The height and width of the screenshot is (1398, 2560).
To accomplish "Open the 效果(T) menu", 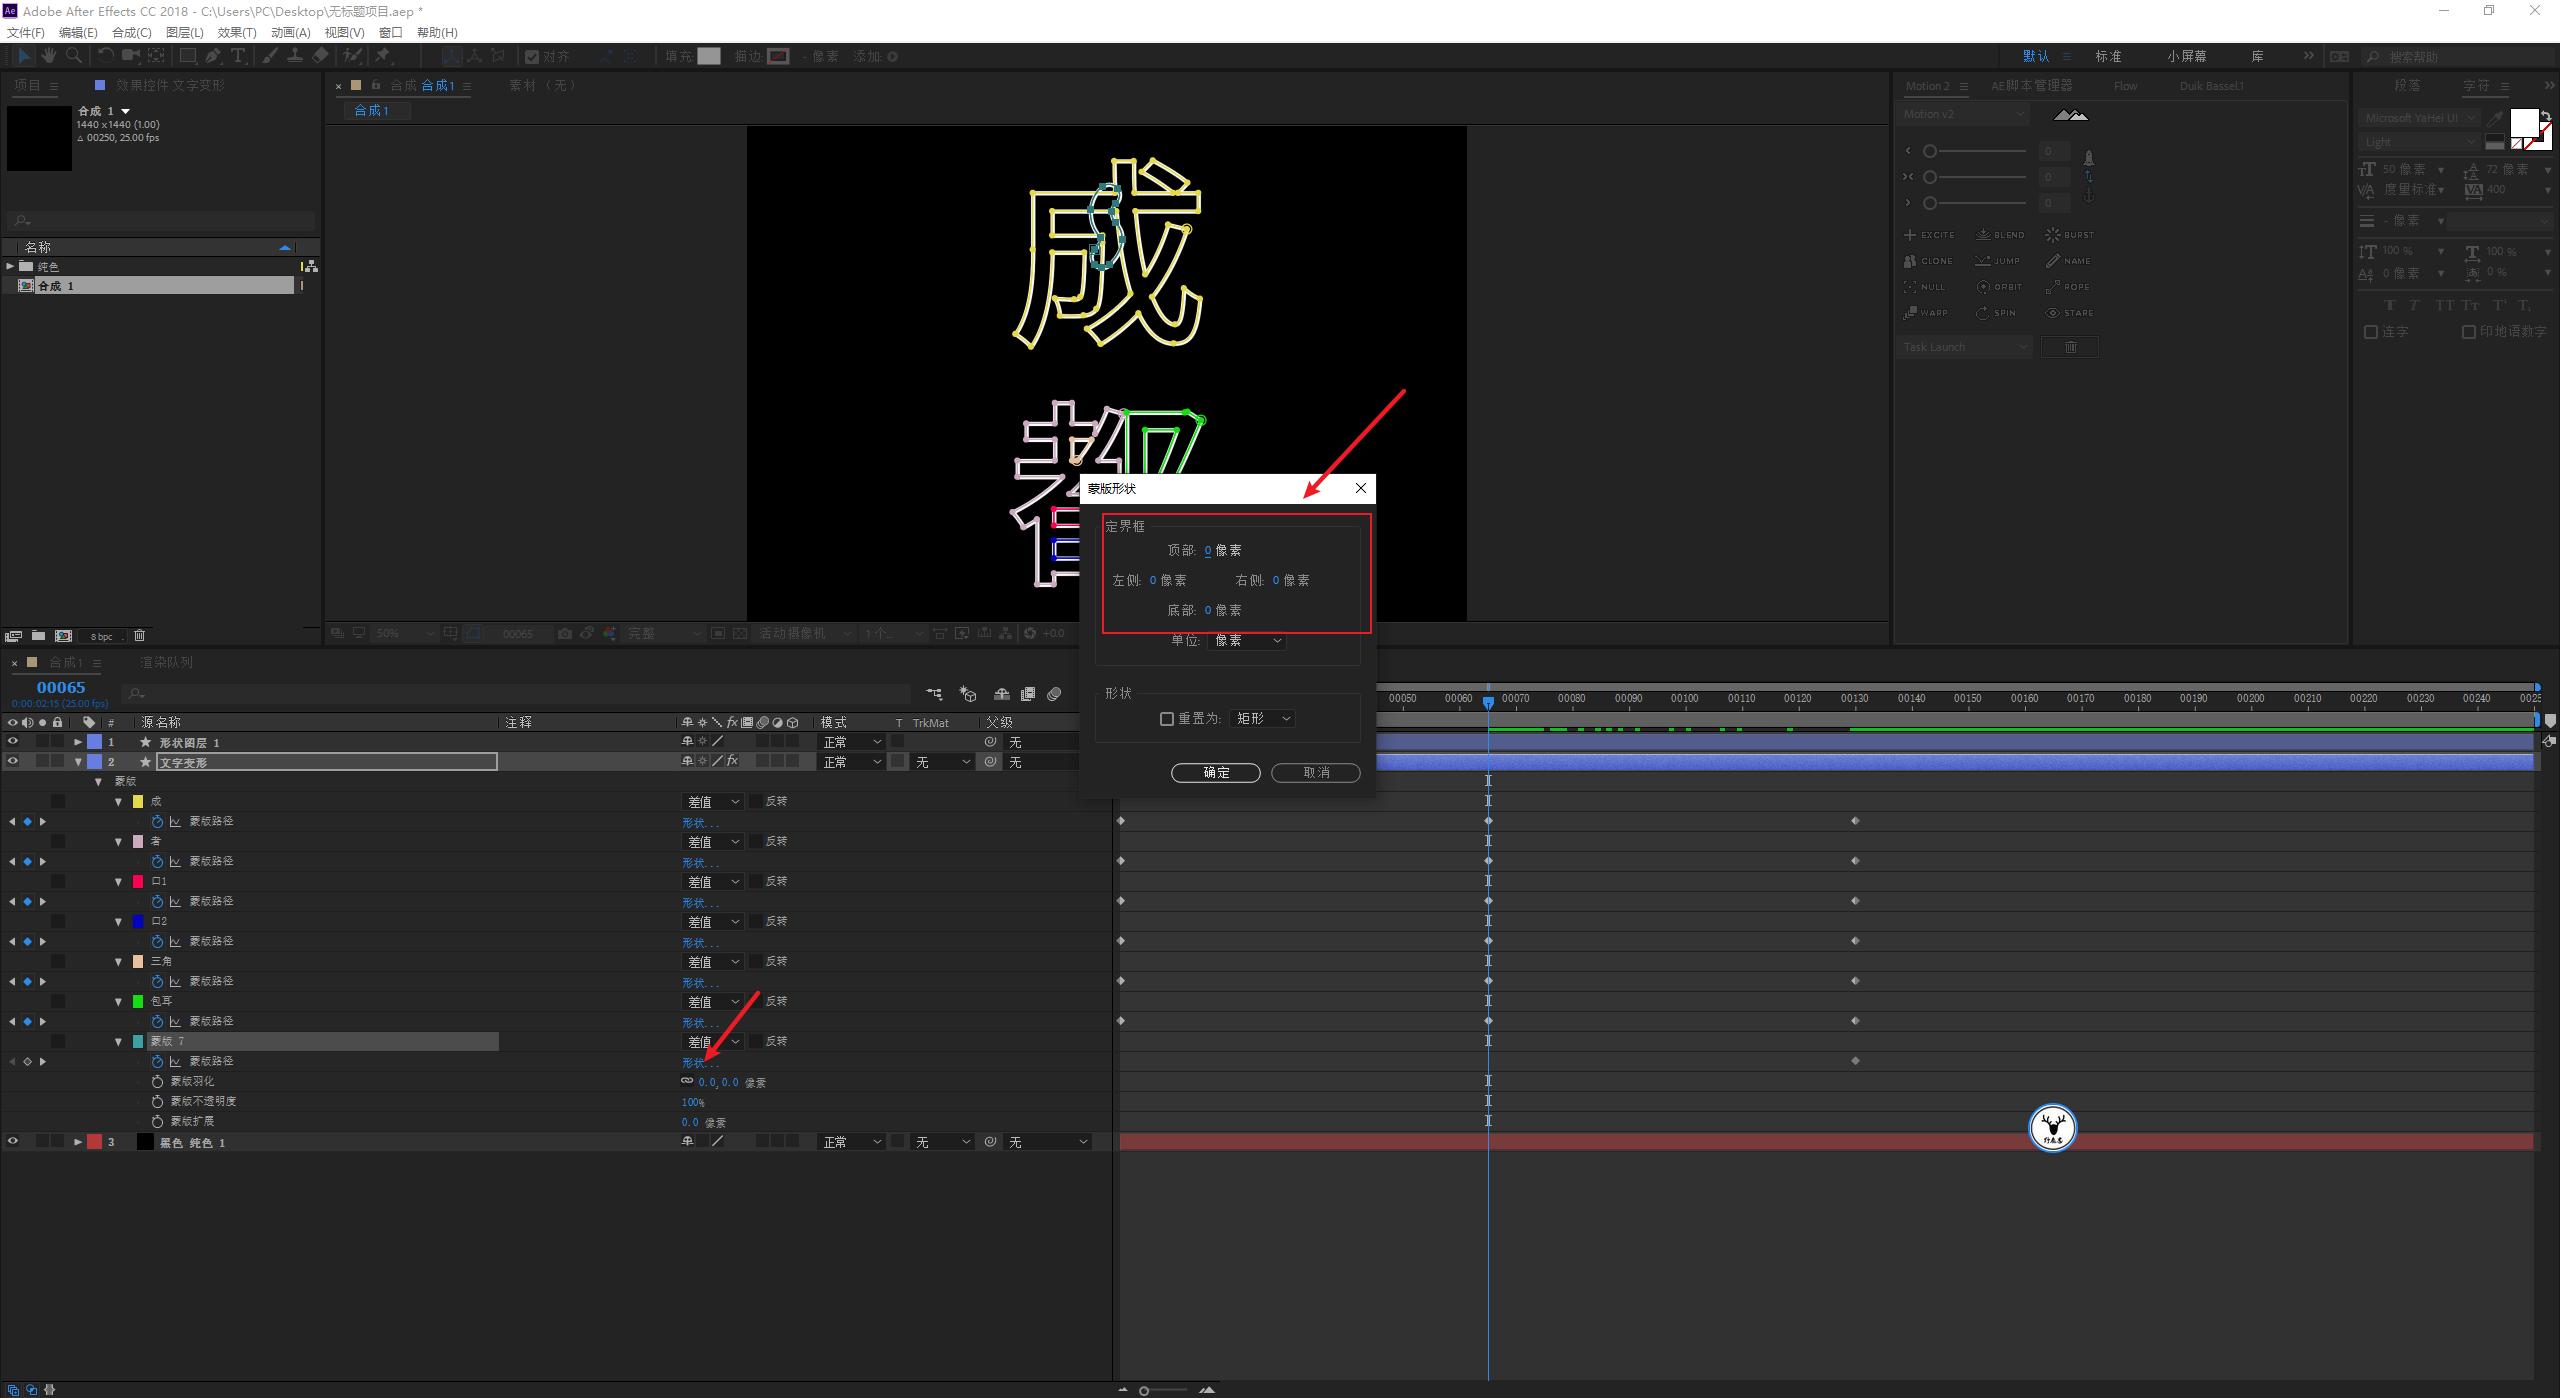I will point(236,32).
